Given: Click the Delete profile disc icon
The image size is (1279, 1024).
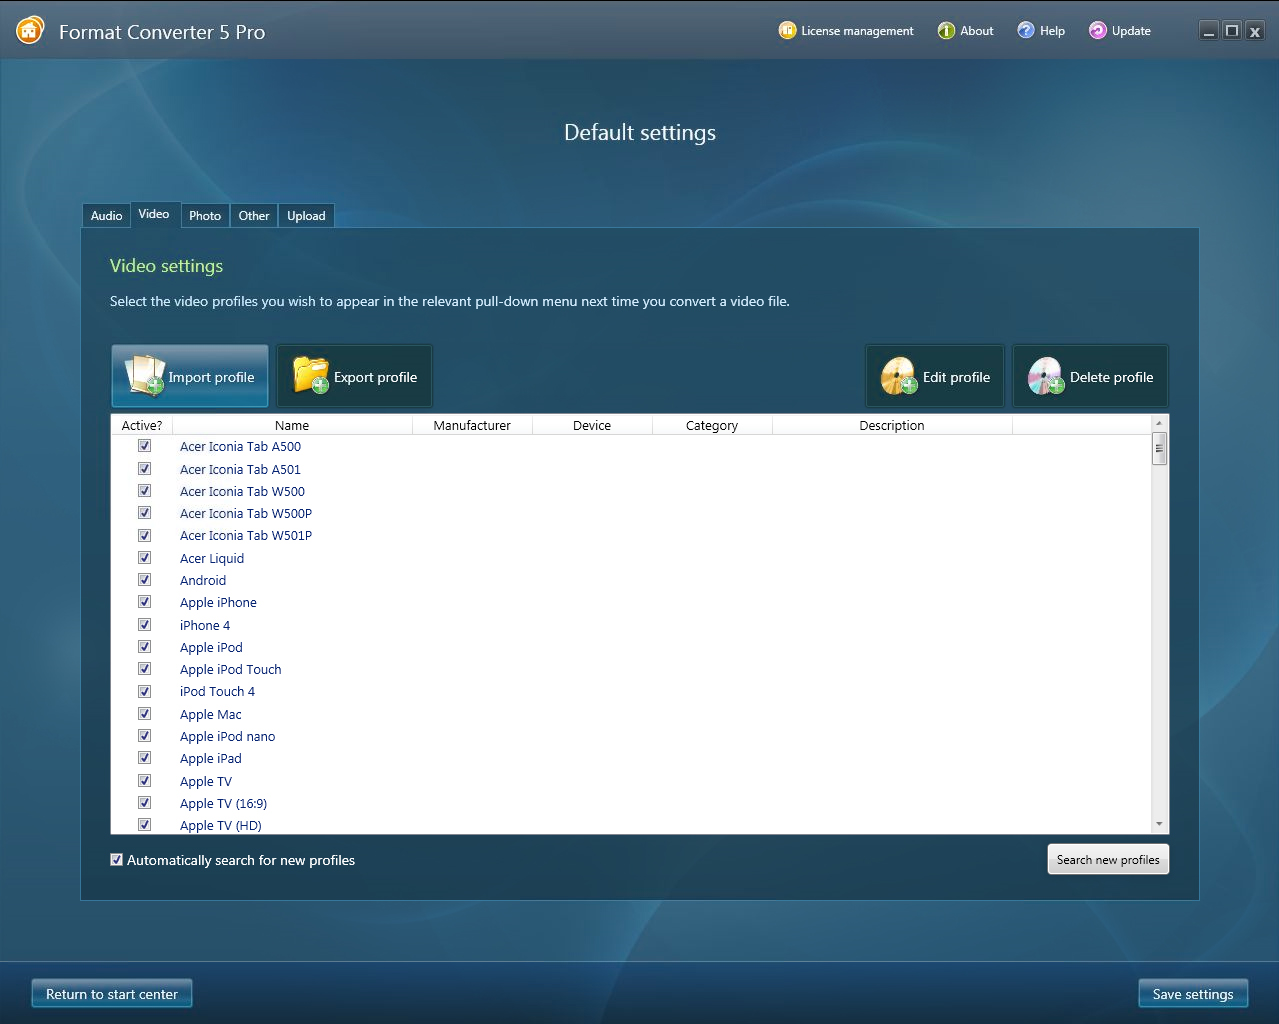Looking at the screenshot, I should coord(1045,376).
